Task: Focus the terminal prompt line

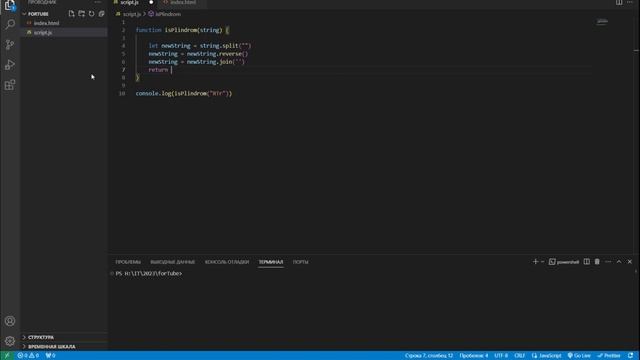Action: (x=149, y=273)
